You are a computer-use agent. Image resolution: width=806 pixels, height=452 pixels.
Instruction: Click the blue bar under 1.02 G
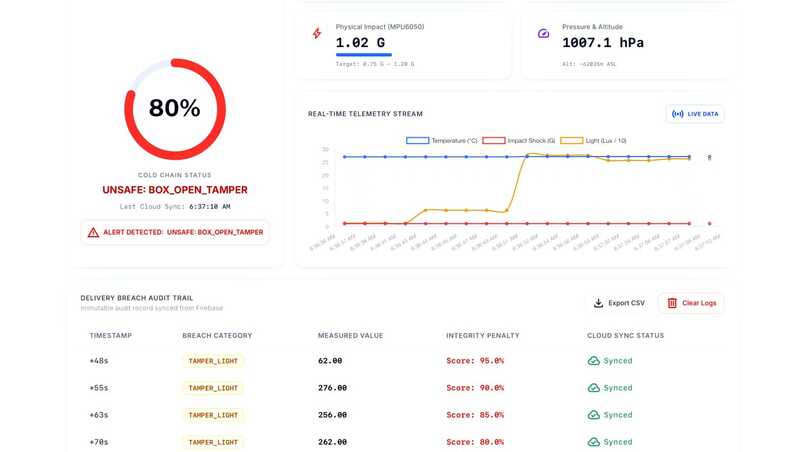363,55
